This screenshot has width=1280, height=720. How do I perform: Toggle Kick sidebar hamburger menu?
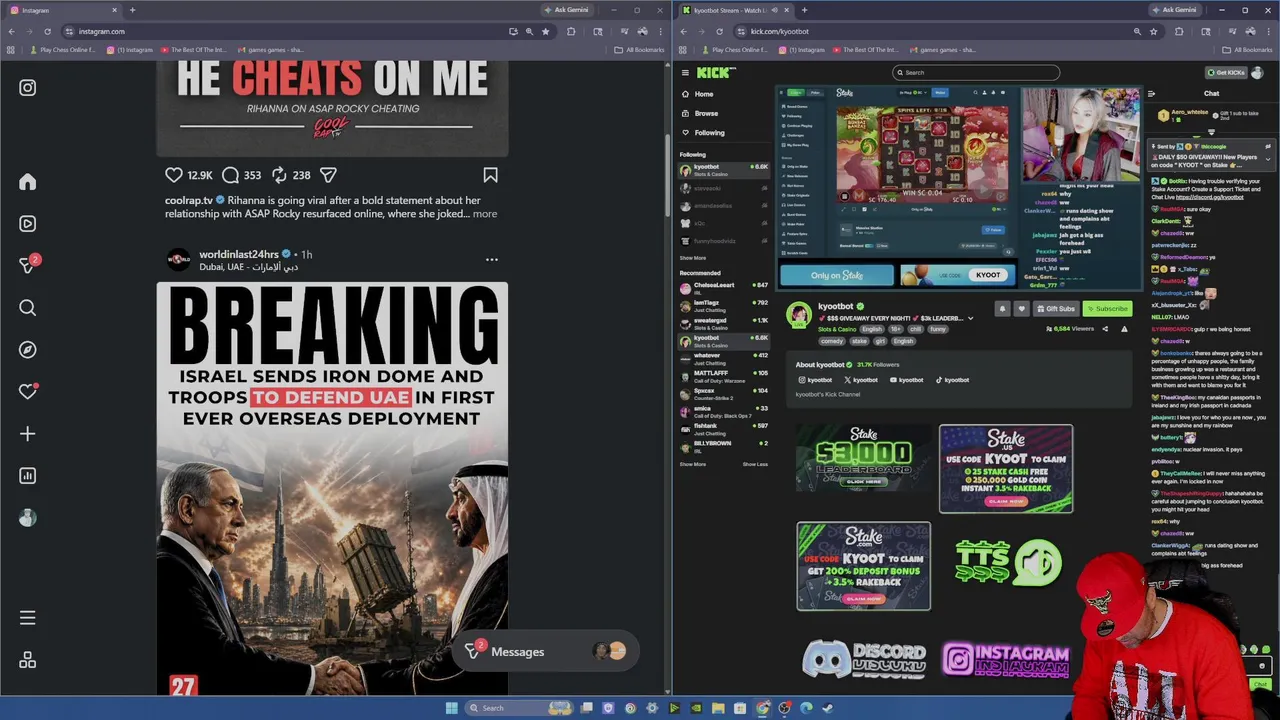click(685, 72)
